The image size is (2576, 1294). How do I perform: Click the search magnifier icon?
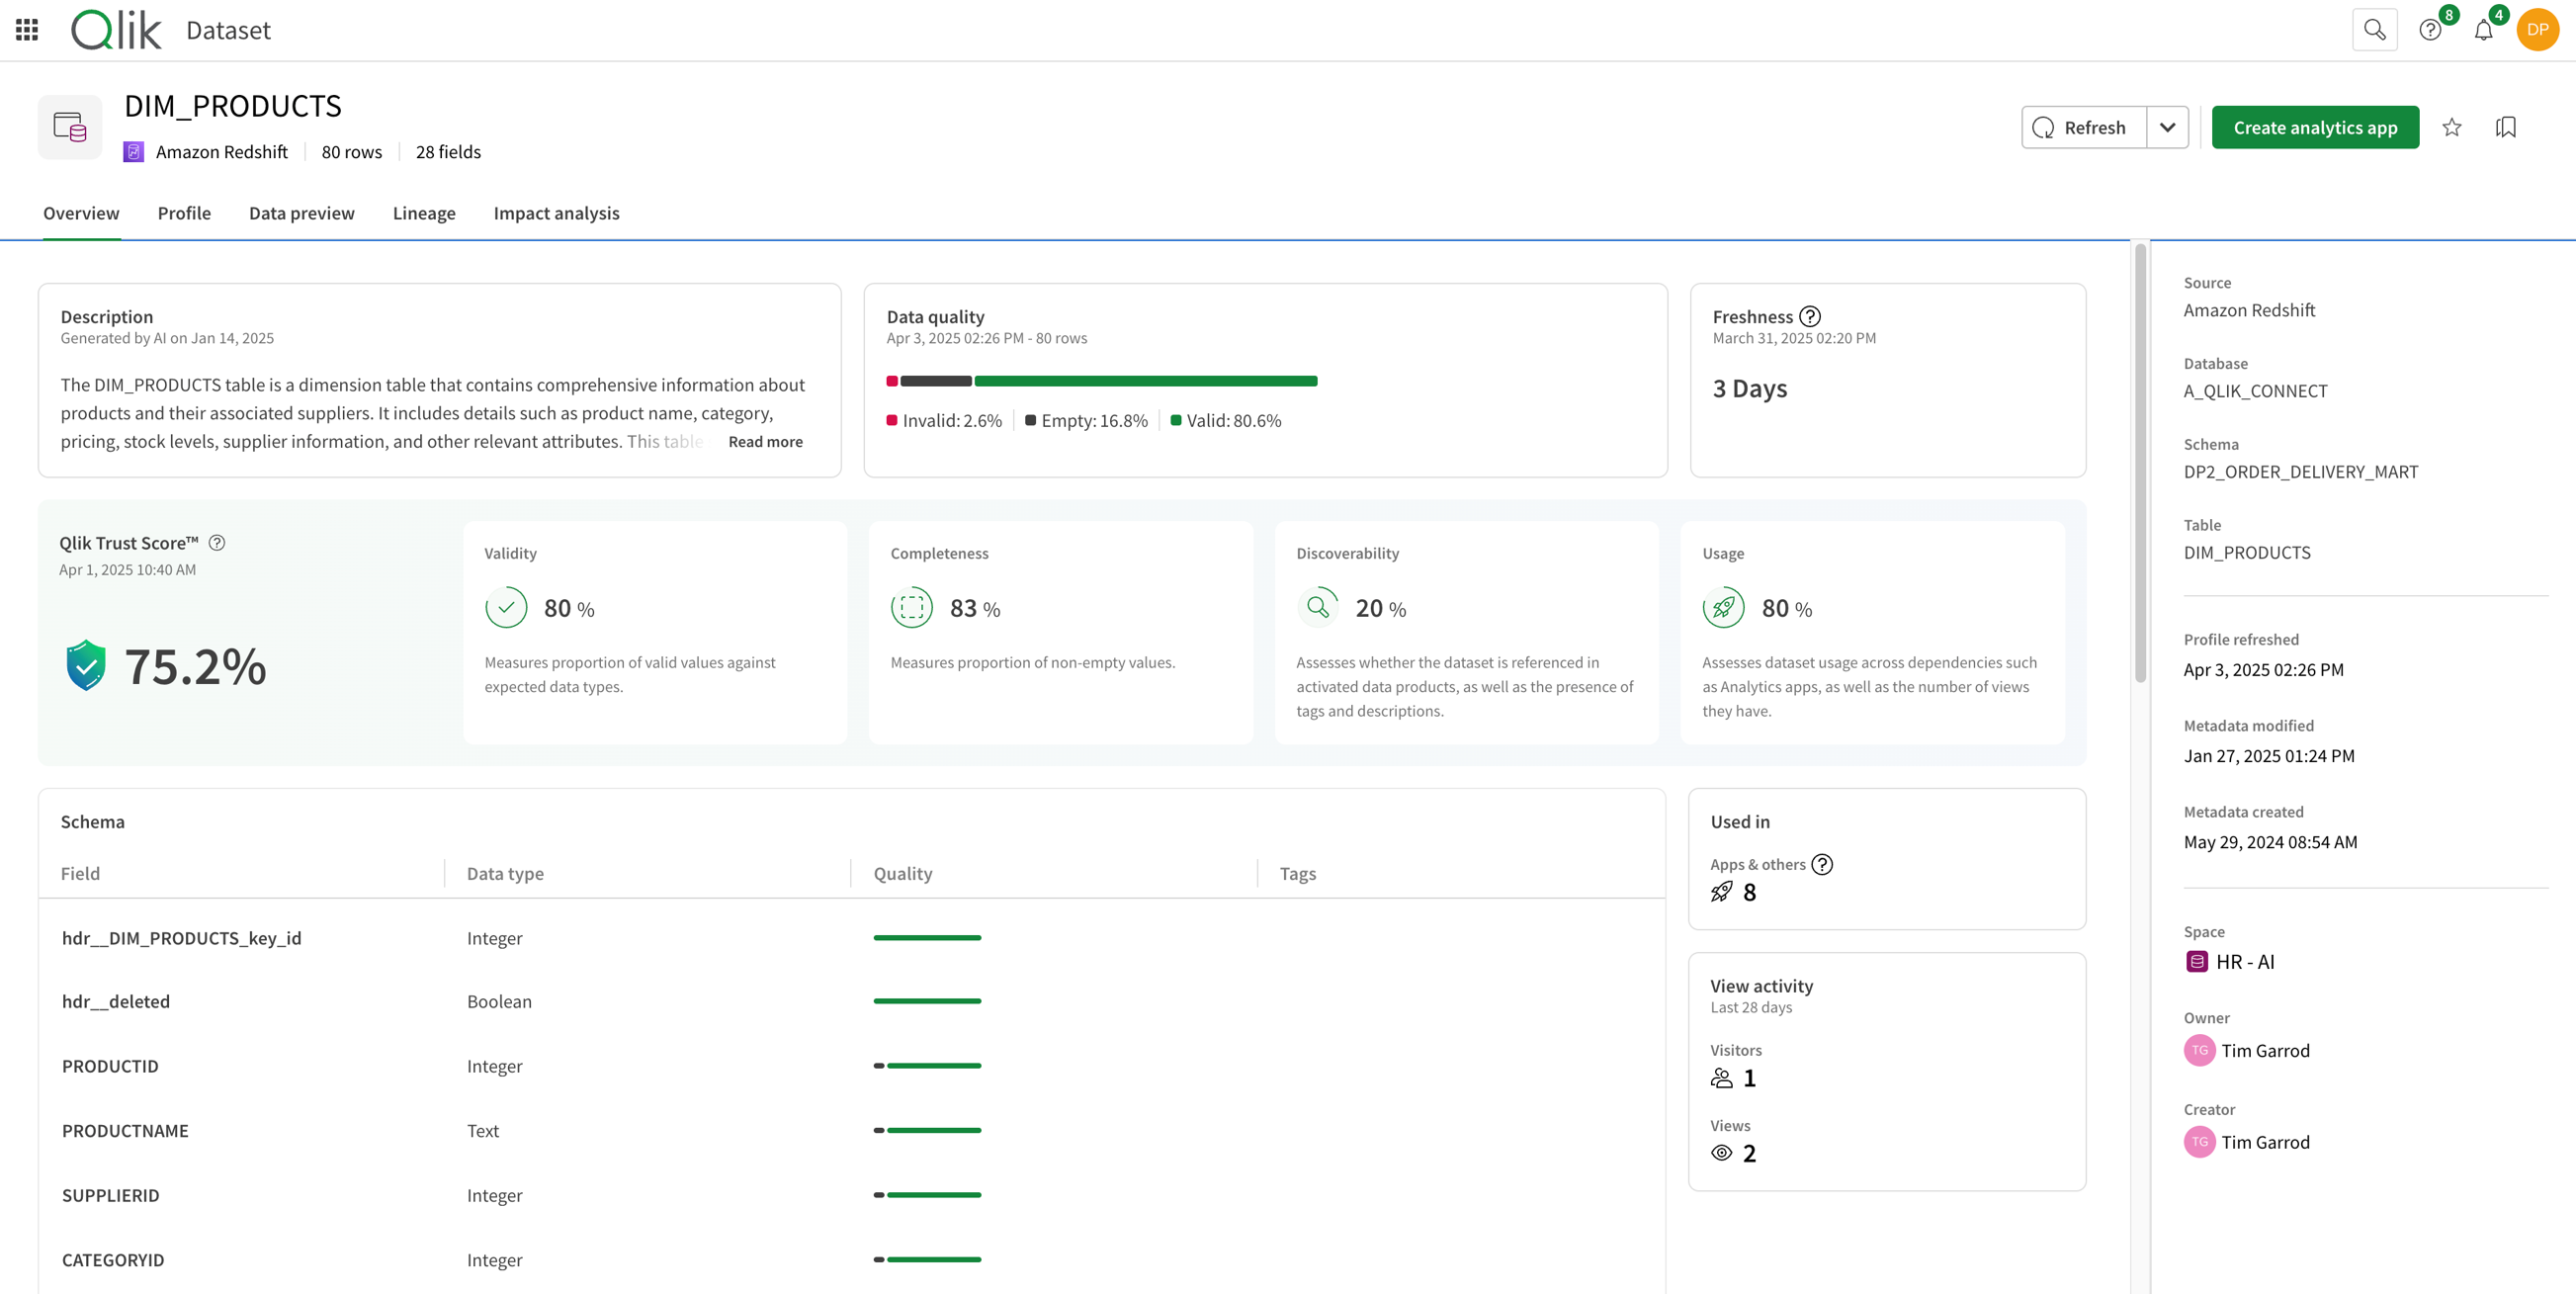click(x=2374, y=30)
